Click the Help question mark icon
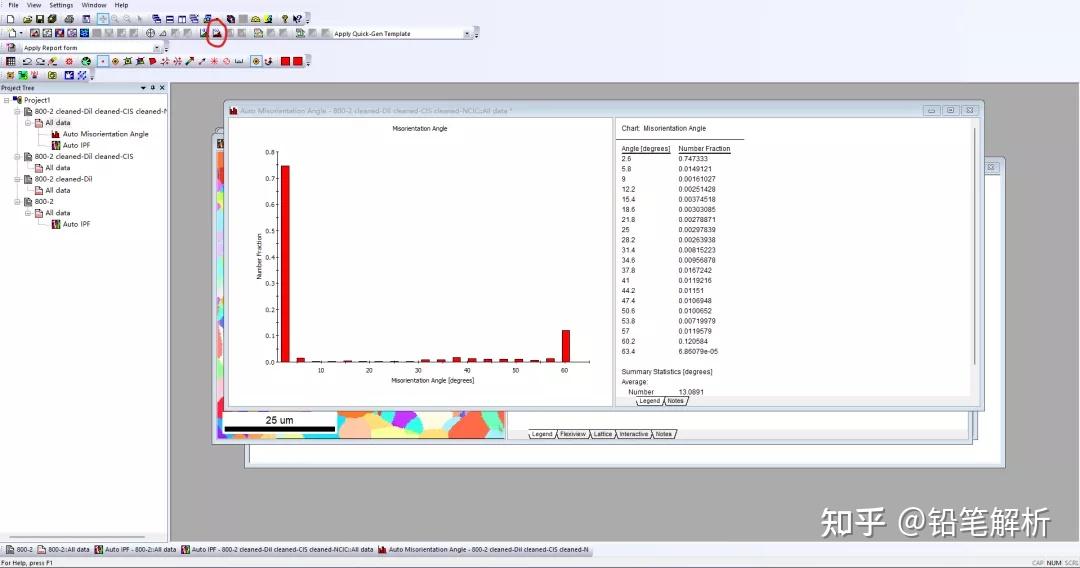Viewport: 1080px width, 568px height. [284, 19]
